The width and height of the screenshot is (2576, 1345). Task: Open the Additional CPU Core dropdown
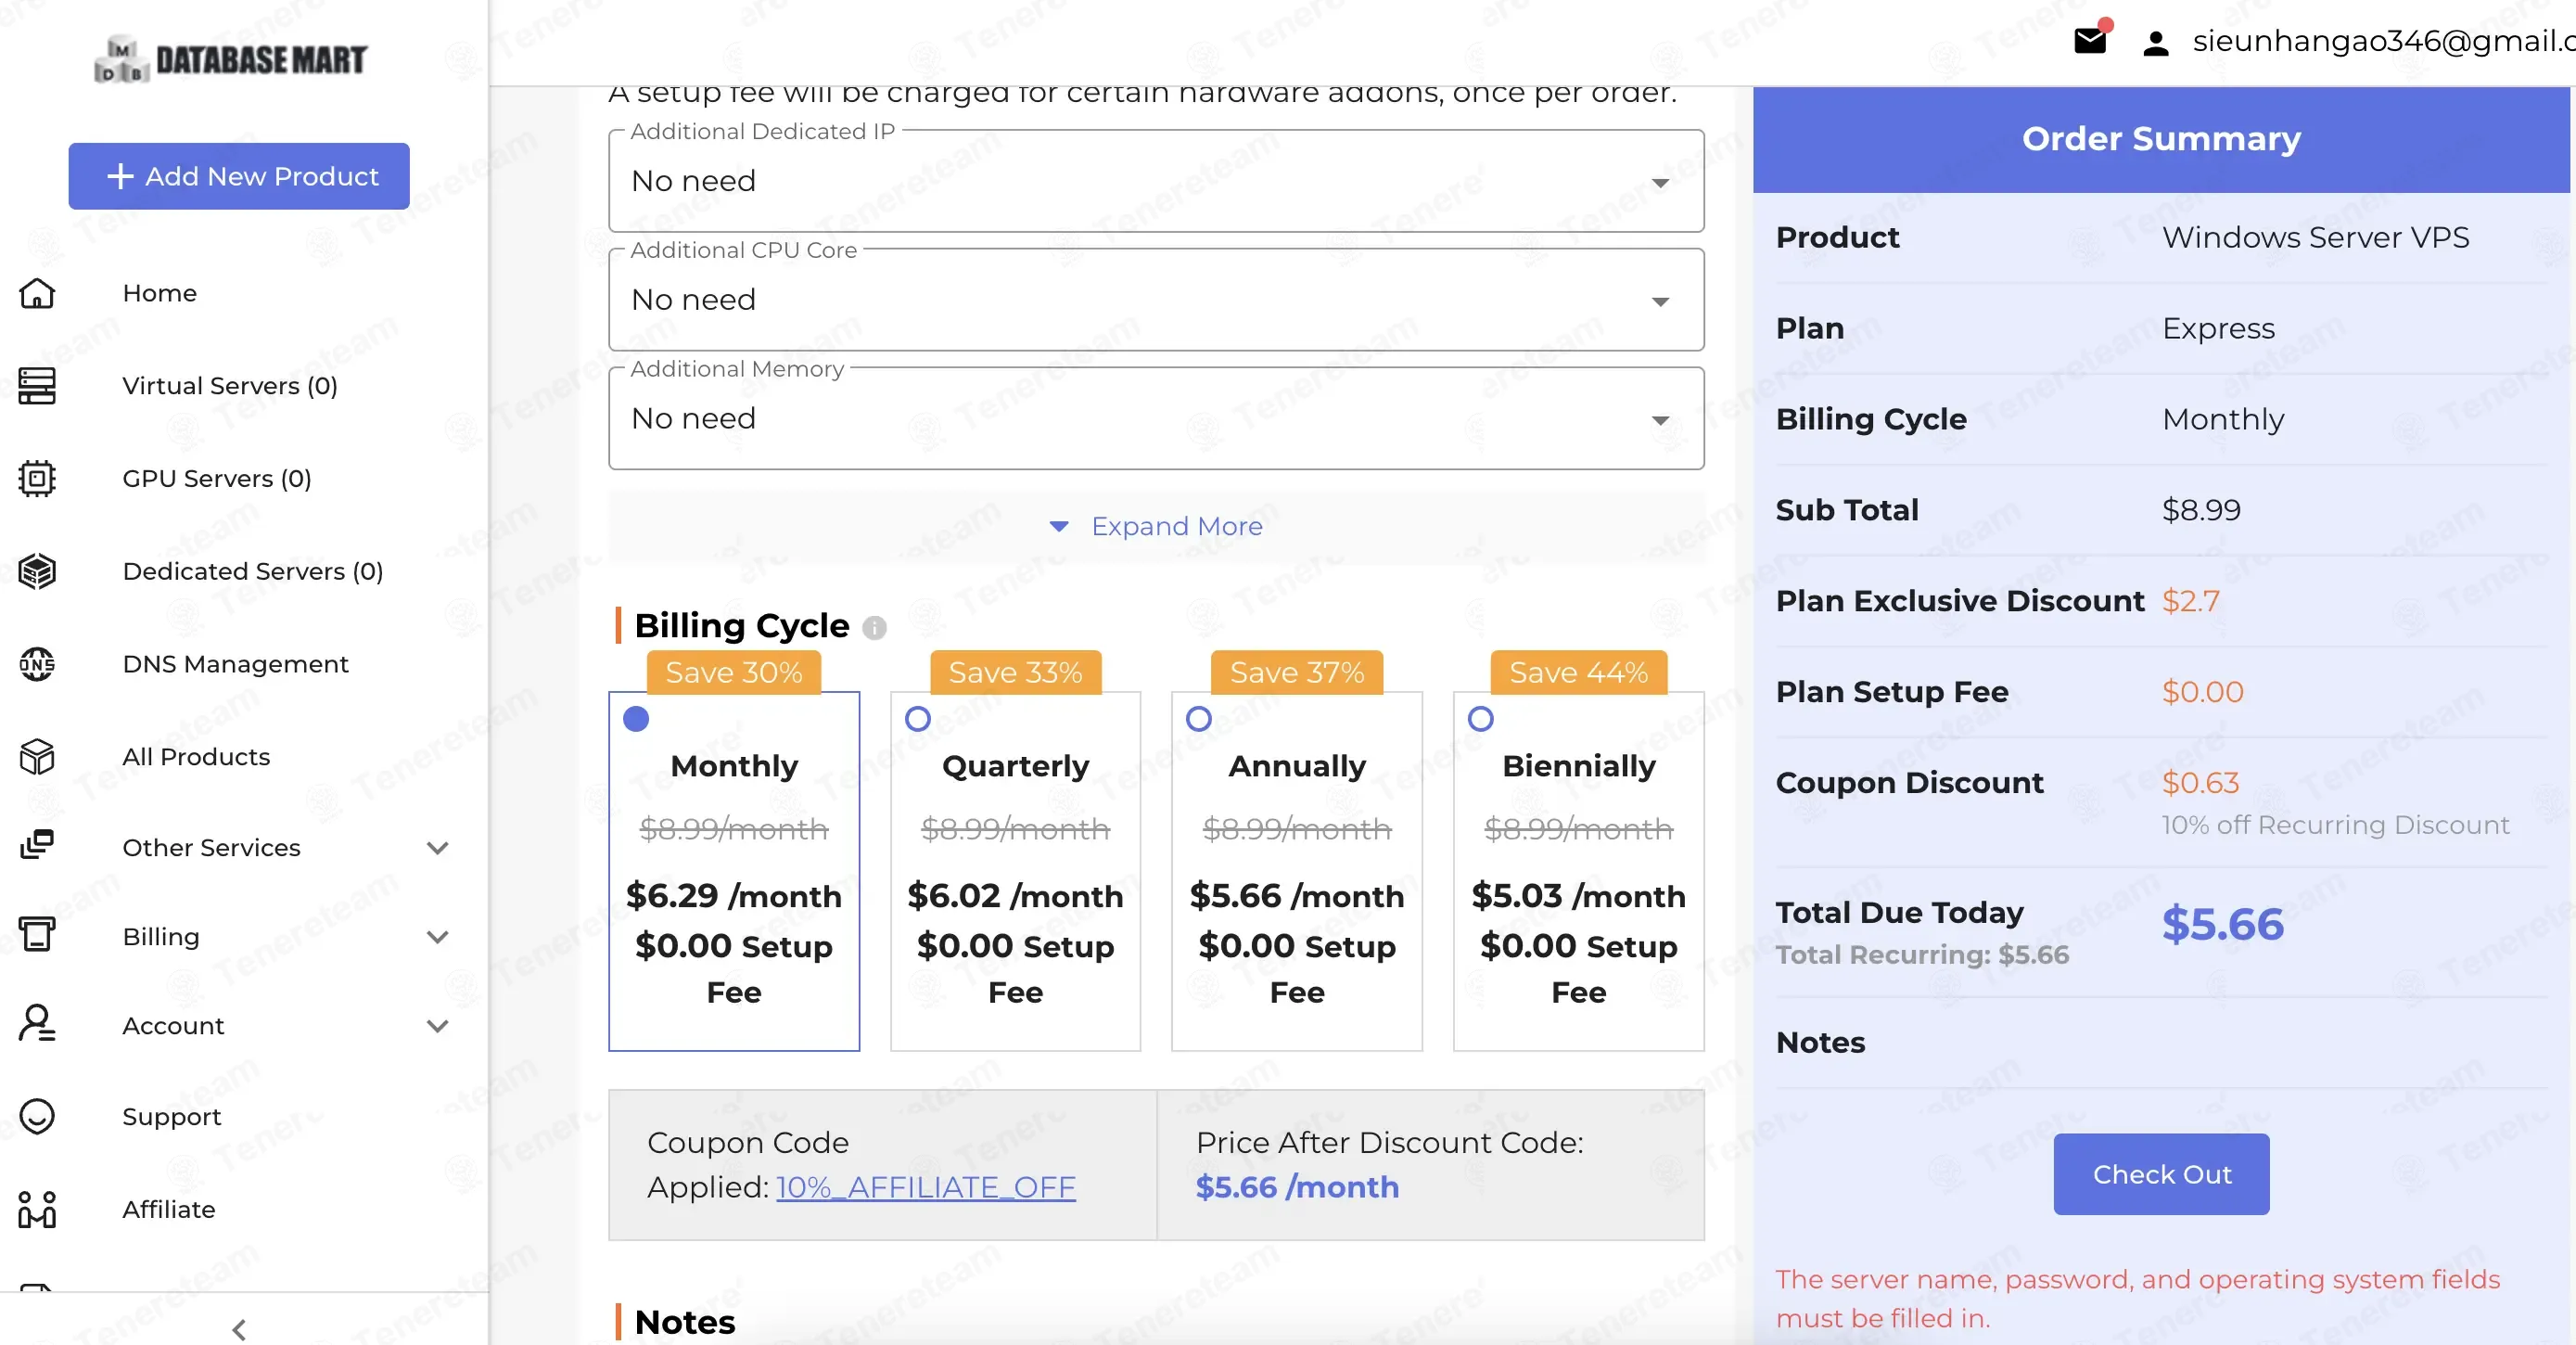coord(1156,300)
